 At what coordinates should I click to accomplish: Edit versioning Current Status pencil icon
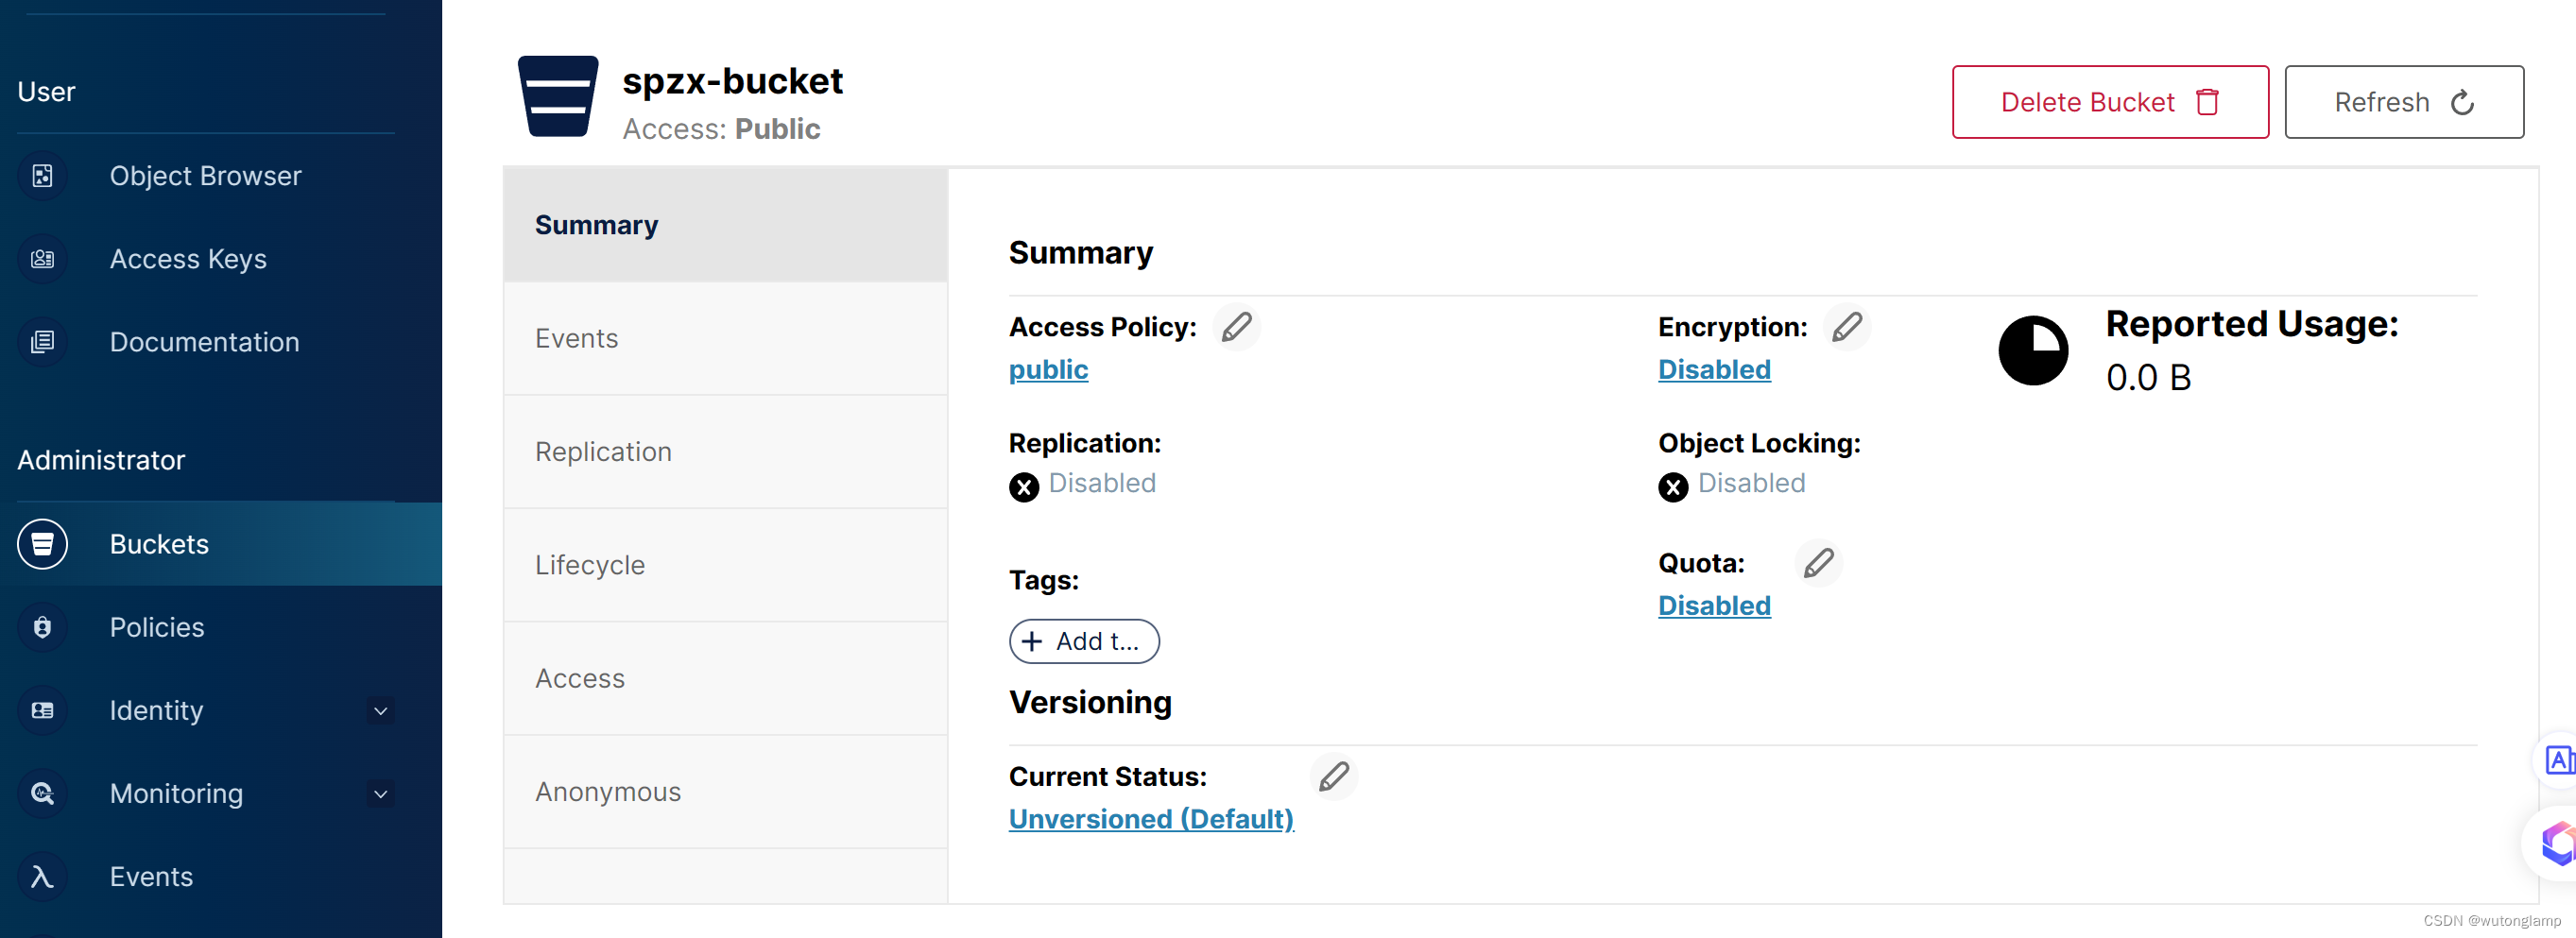point(1333,776)
